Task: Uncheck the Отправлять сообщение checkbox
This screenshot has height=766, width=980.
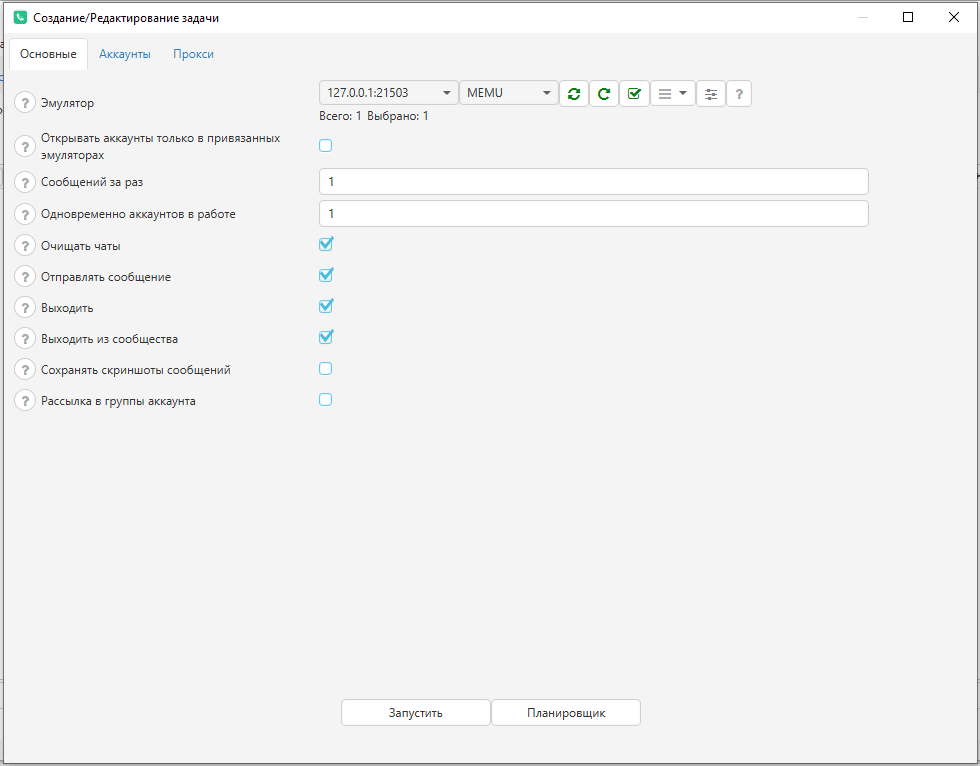Action: 326,276
